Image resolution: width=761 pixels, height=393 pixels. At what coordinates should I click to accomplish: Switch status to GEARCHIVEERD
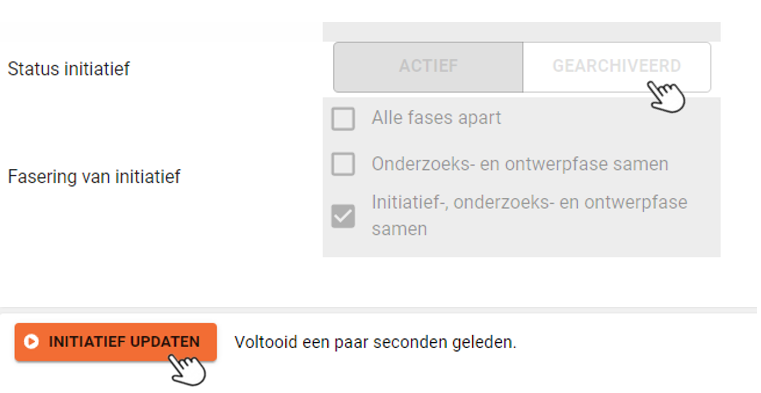pos(617,66)
